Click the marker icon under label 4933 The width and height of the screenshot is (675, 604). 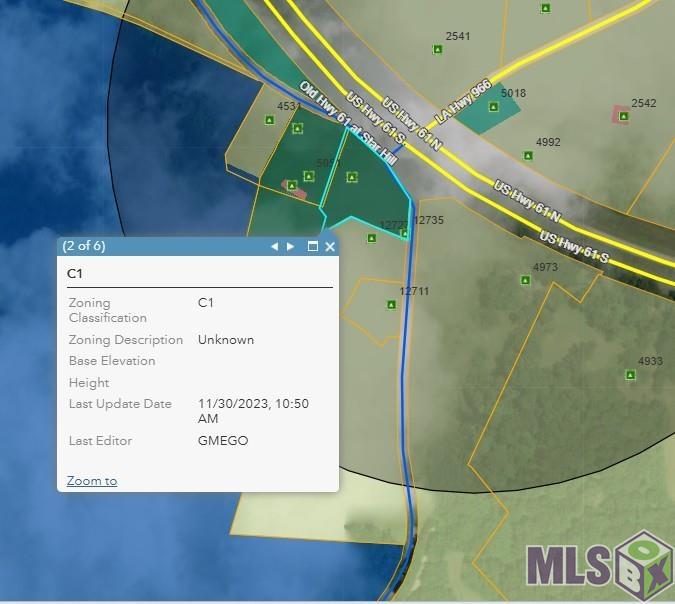pyautogui.click(x=630, y=375)
